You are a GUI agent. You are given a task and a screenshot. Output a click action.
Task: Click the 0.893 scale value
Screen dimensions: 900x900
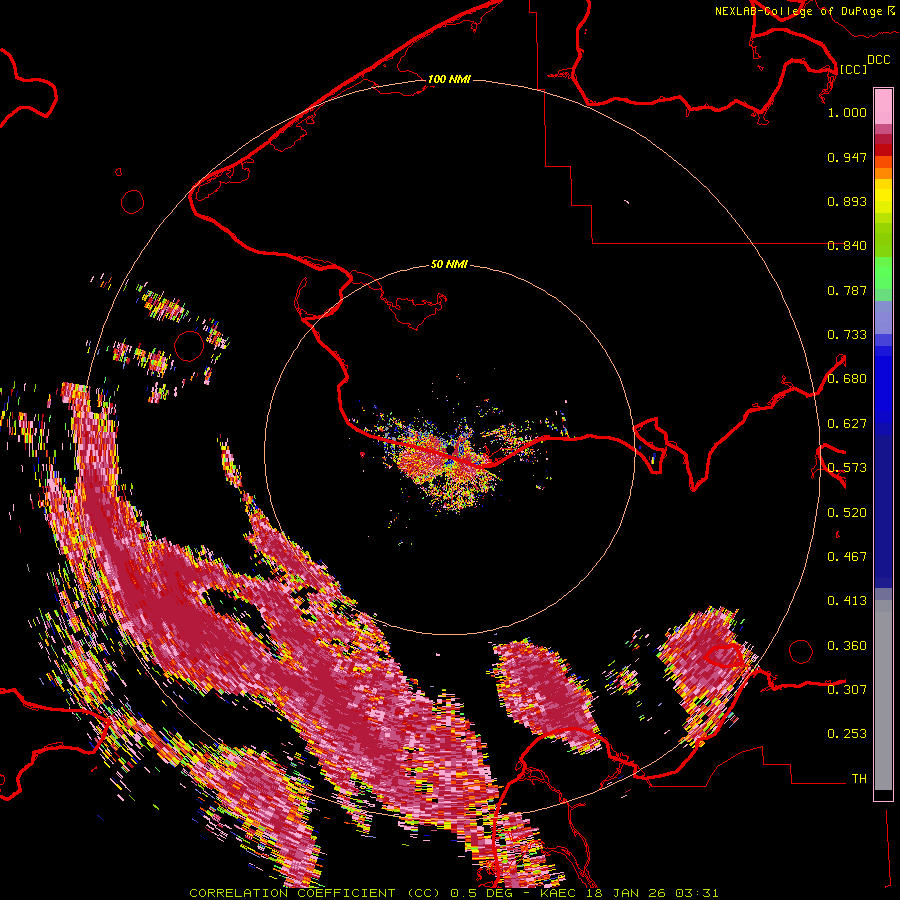[x=847, y=201]
